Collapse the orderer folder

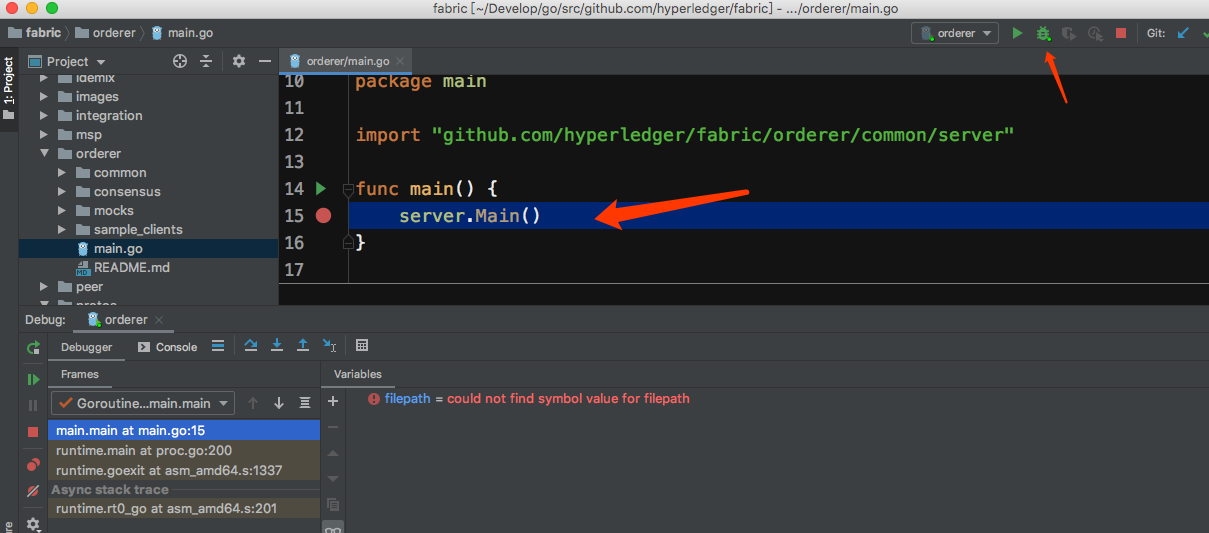(44, 154)
